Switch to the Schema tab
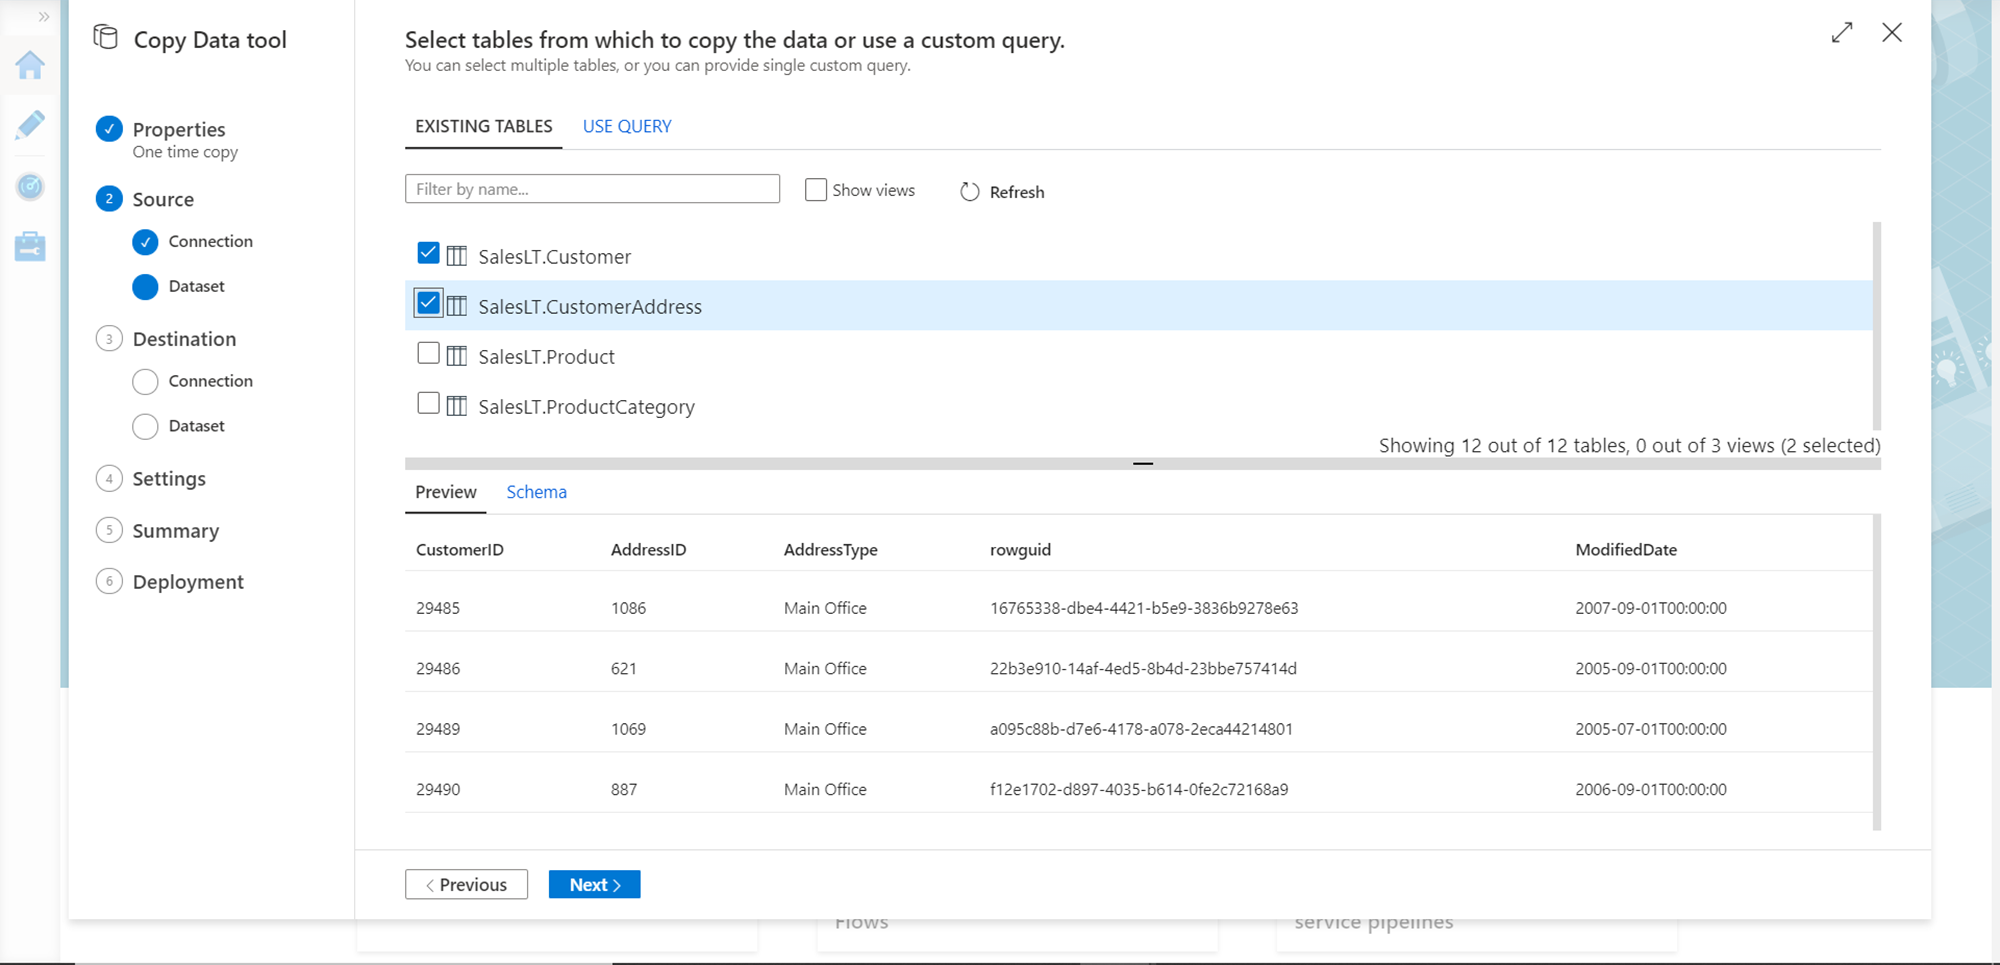 [x=536, y=492]
